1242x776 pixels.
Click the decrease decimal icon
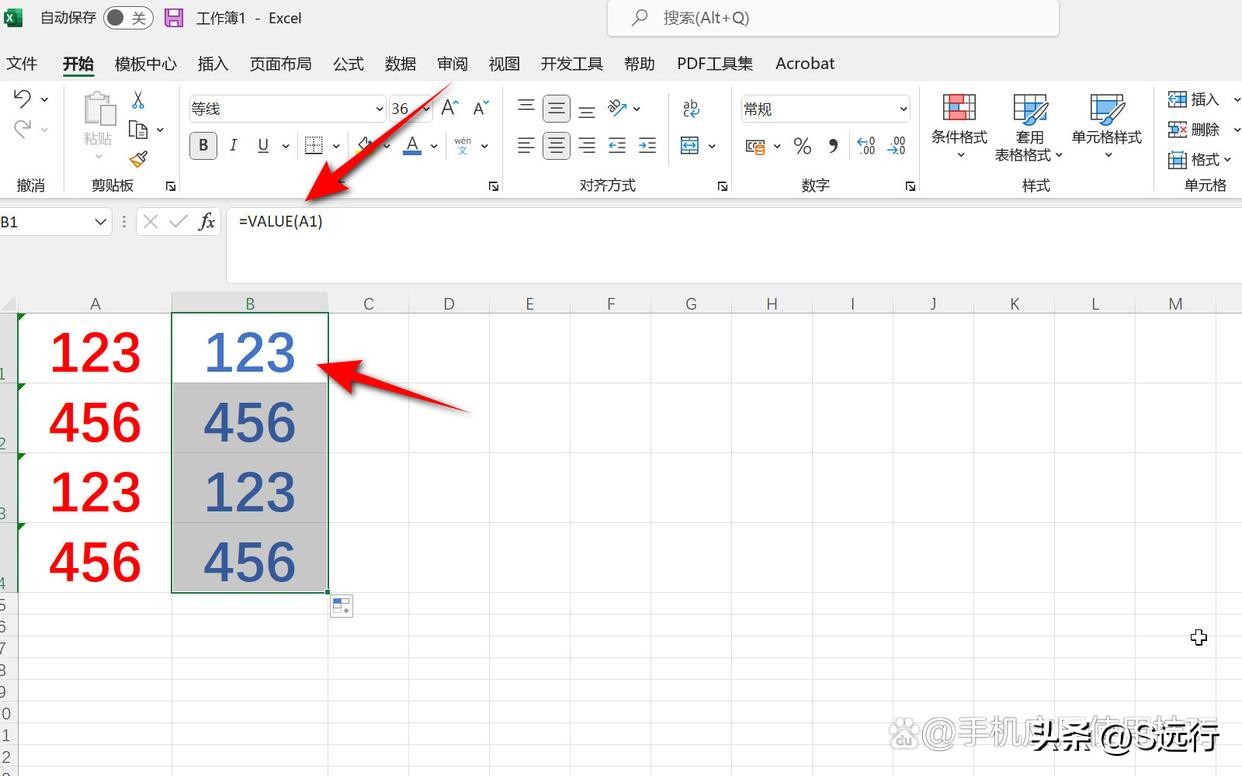897,146
